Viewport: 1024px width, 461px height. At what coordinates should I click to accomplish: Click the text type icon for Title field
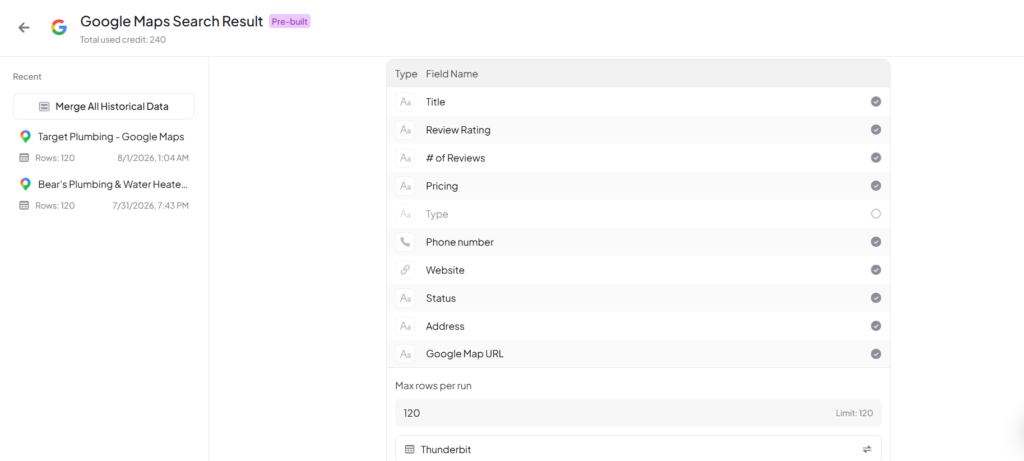point(405,102)
